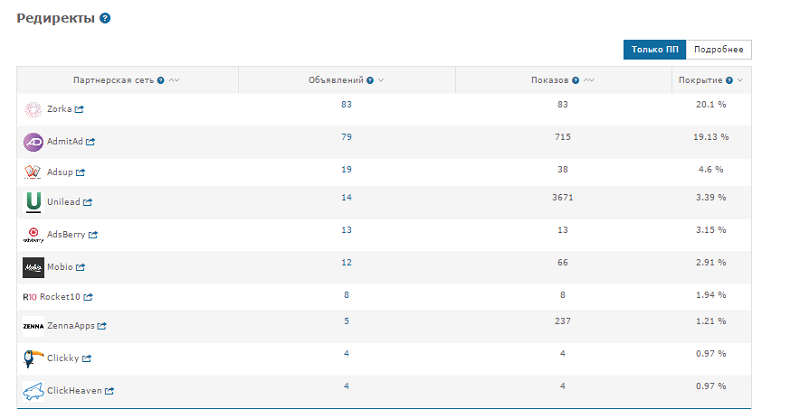The image size is (800, 409).
Task: Click Mobio impressions value 66
Action: click(563, 263)
